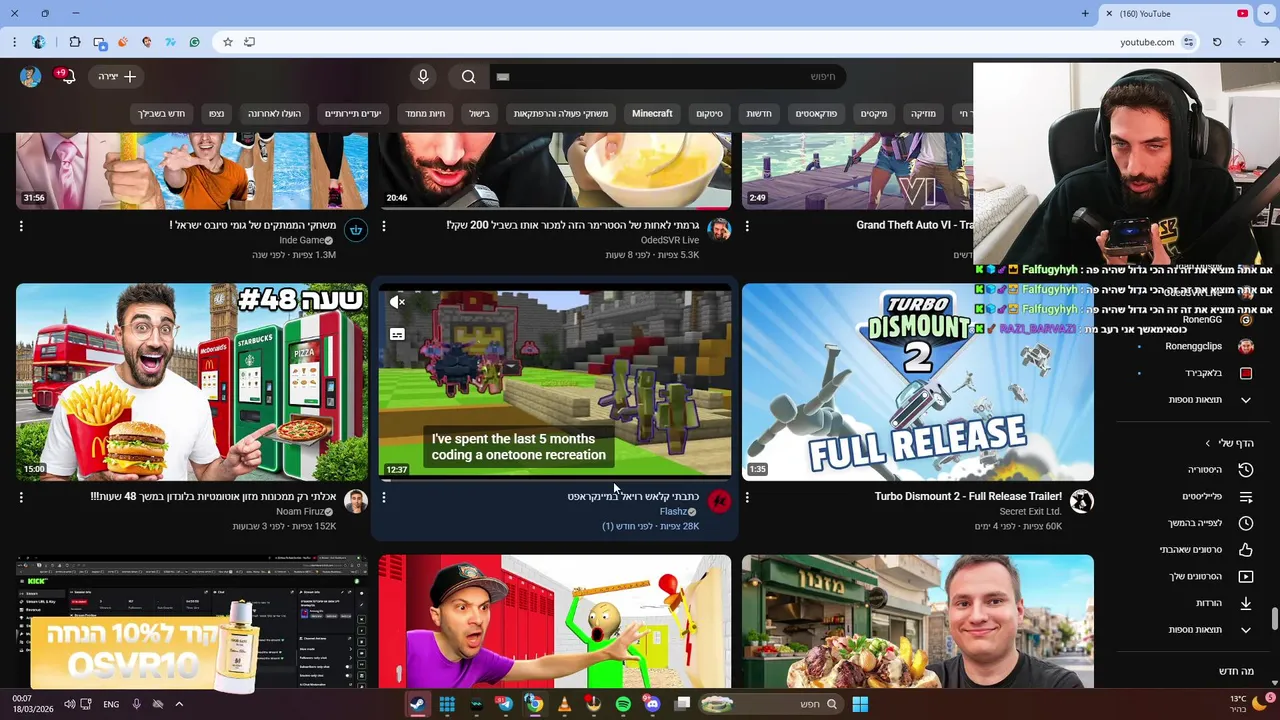Image resolution: width=1280 pixels, height=720 pixels.
Task: Bookmark this page with star icon
Action: pos(228,42)
